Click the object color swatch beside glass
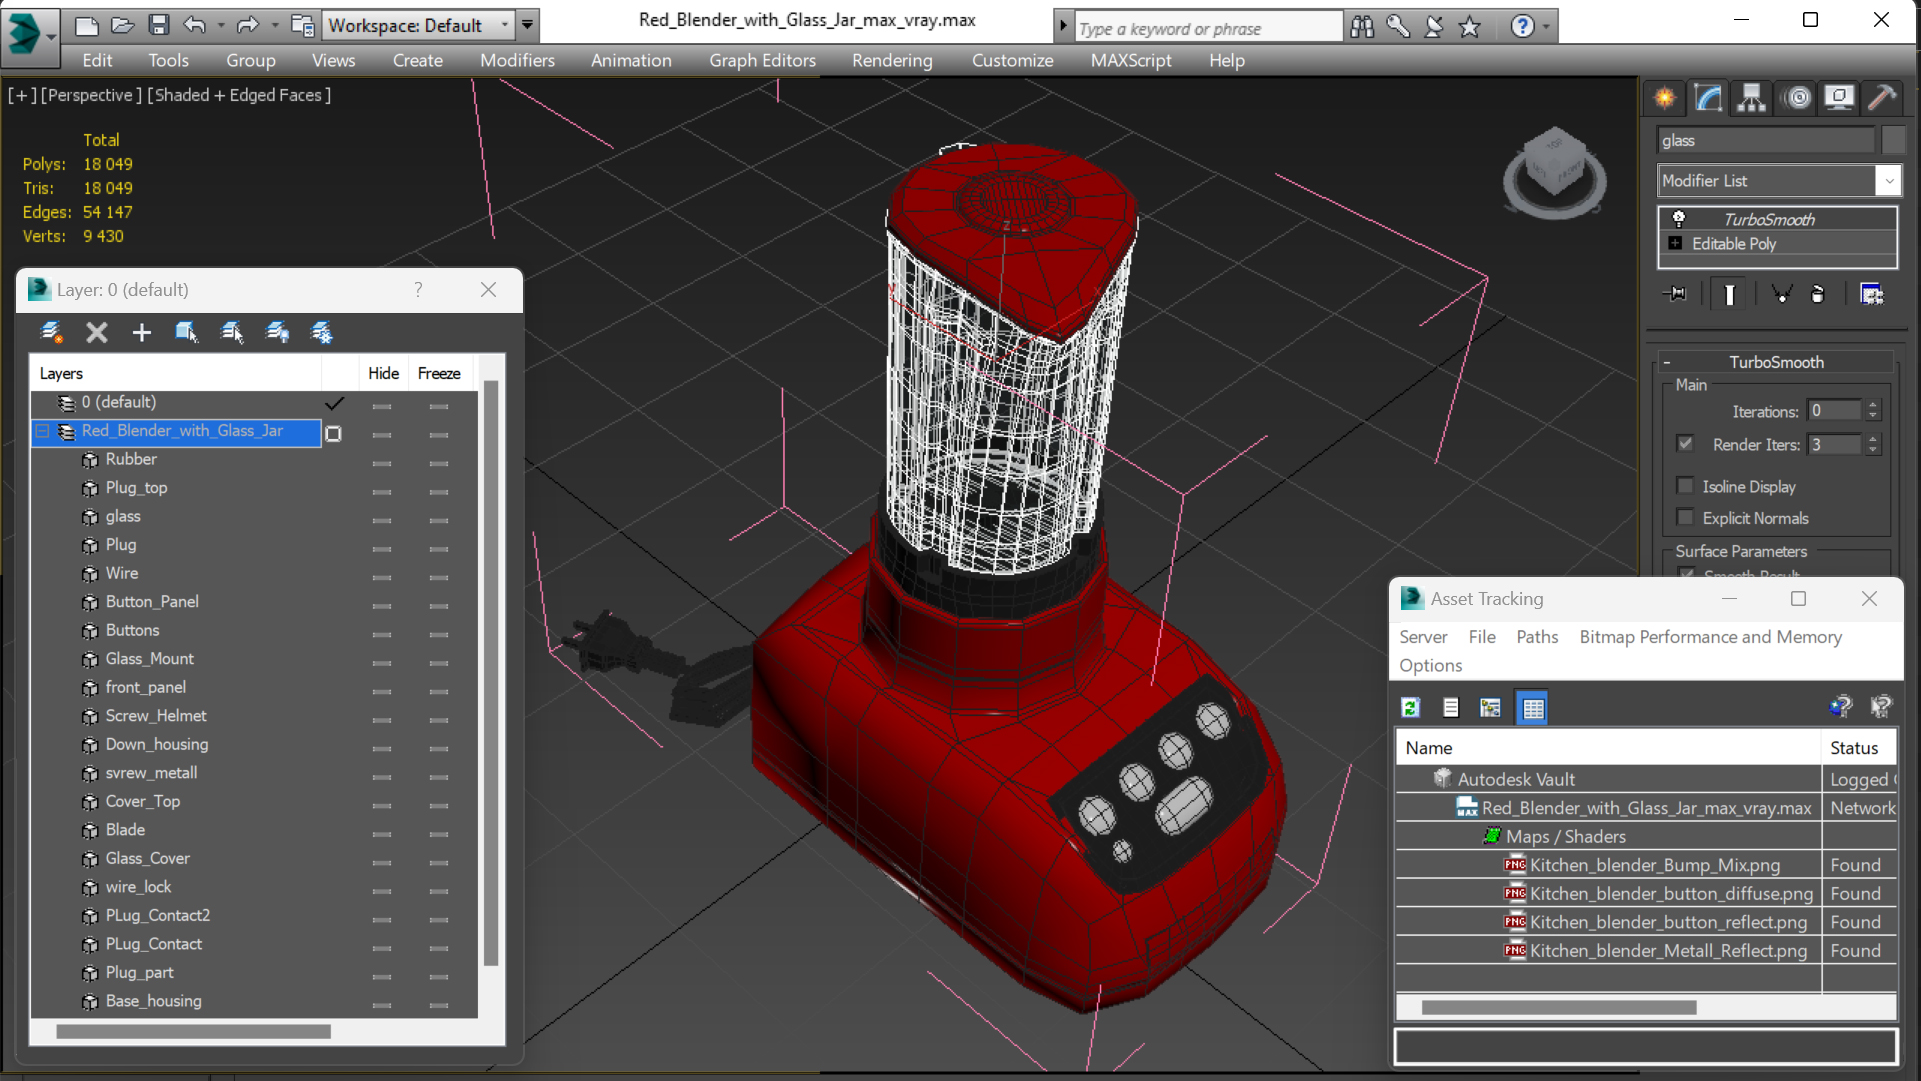The width and height of the screenshot is (1921, 1081). 1892,141
